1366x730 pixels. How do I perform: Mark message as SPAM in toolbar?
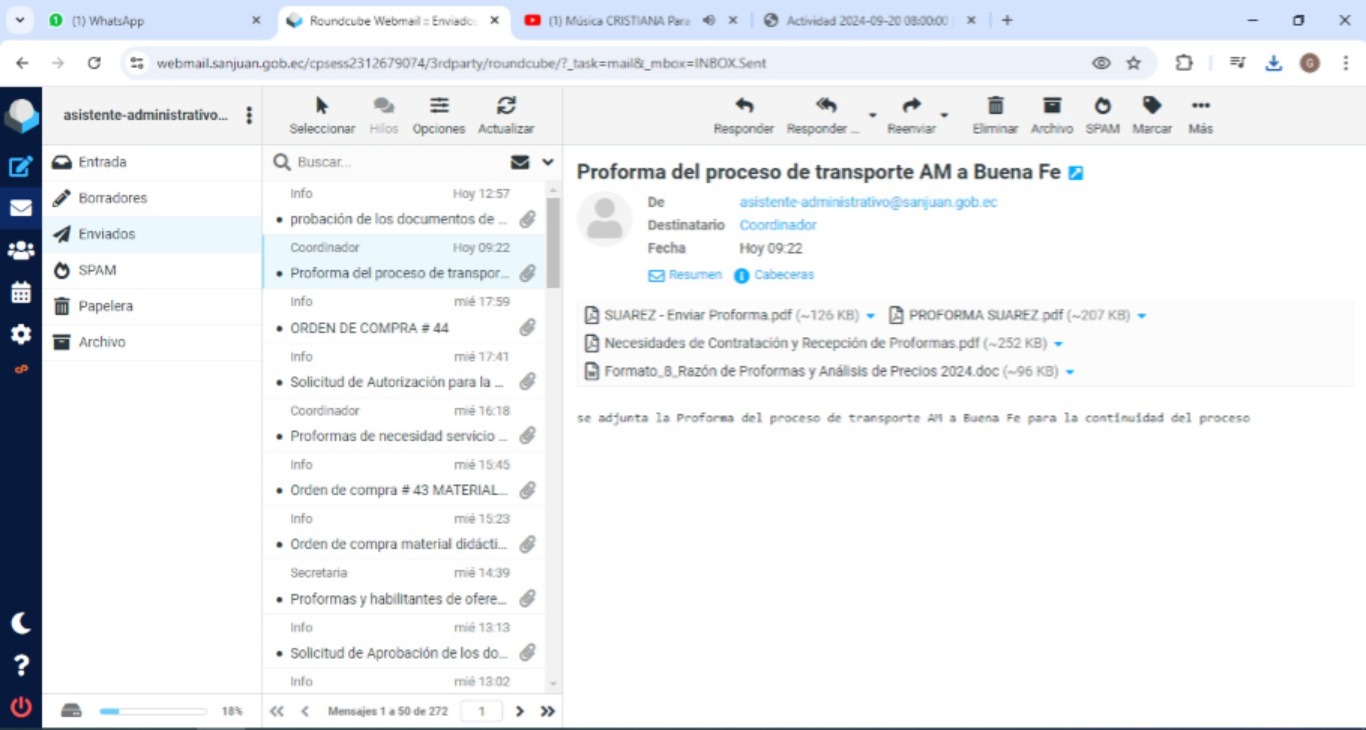tap(1102, 114)
